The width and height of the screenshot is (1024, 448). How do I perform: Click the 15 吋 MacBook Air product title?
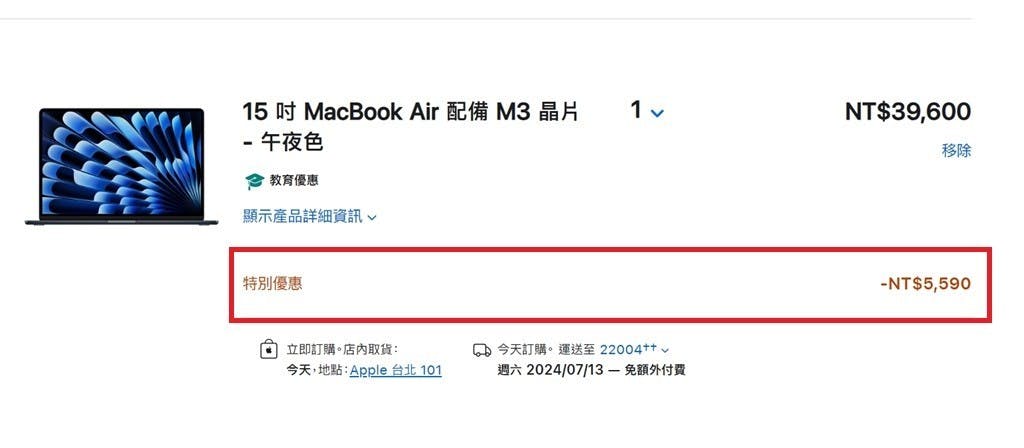(410, 127)
